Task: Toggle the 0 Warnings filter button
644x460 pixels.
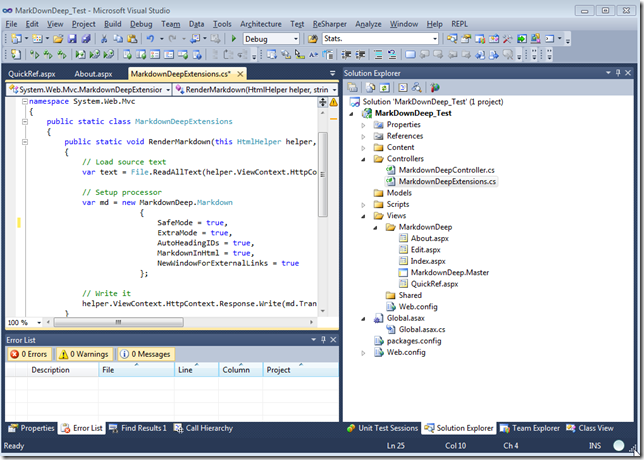Action: pos(85,354)
